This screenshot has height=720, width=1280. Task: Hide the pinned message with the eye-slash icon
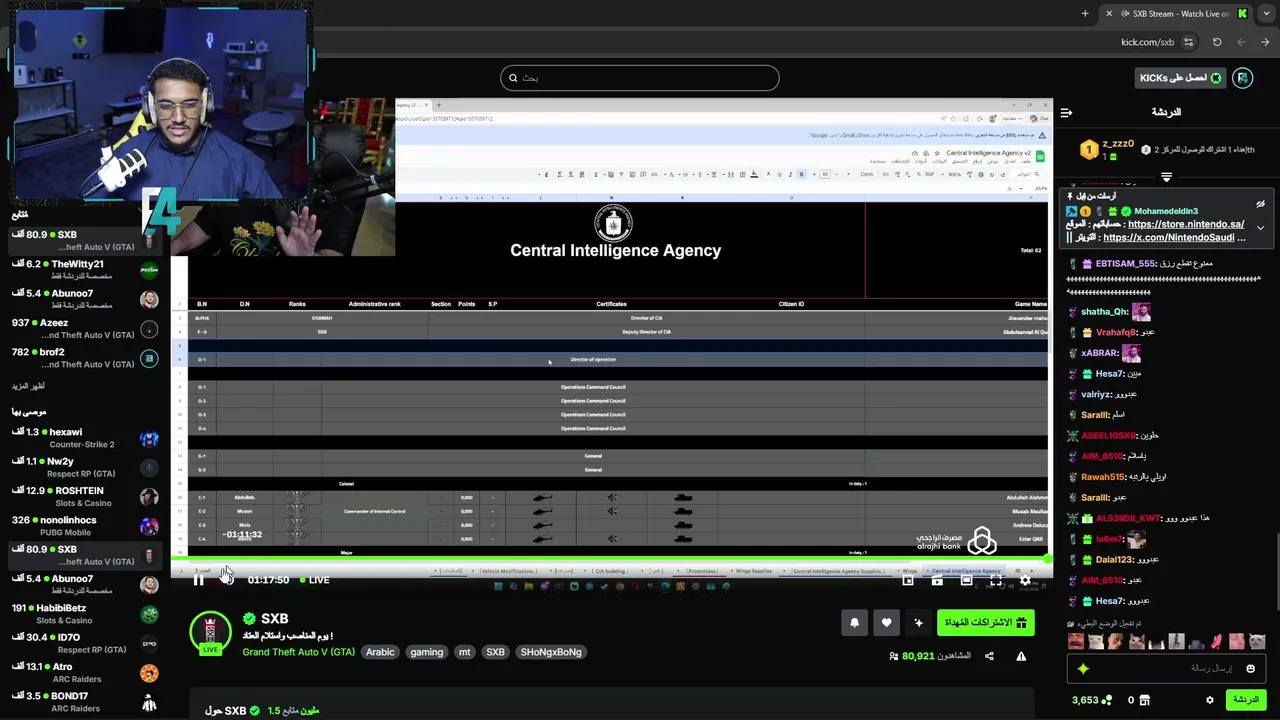click(1260, 204)
